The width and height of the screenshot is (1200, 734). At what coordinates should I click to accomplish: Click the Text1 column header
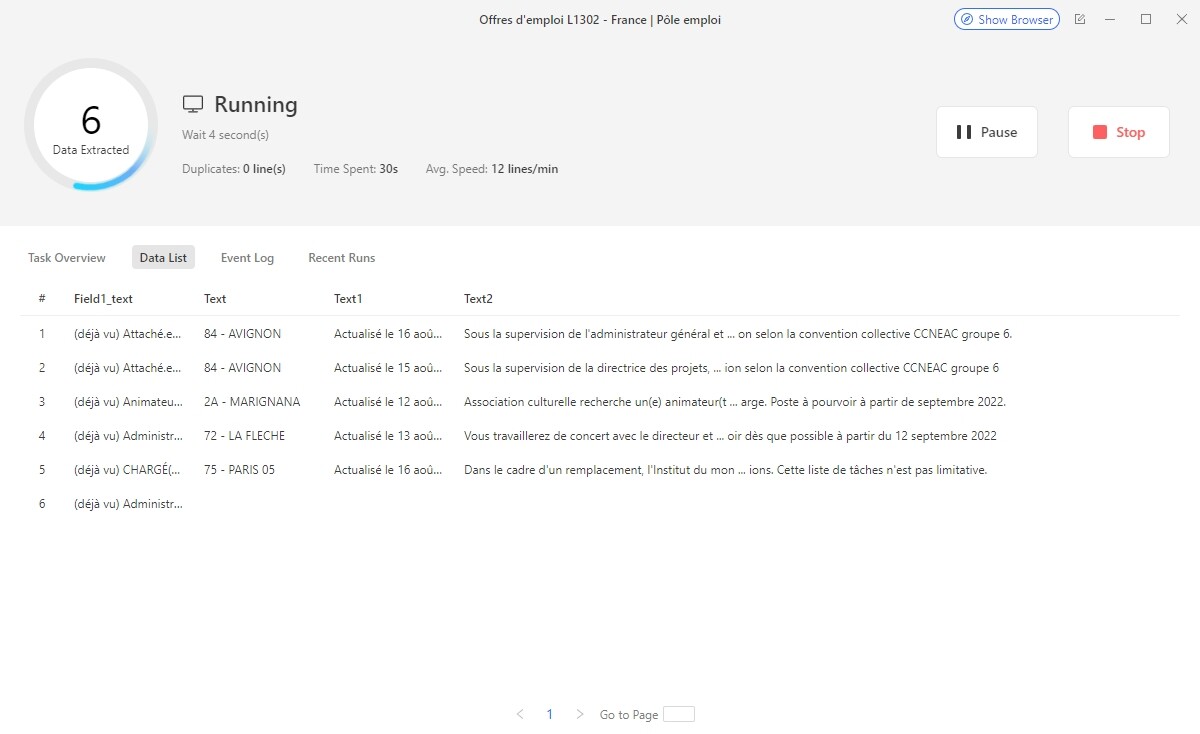coord(348,299)
